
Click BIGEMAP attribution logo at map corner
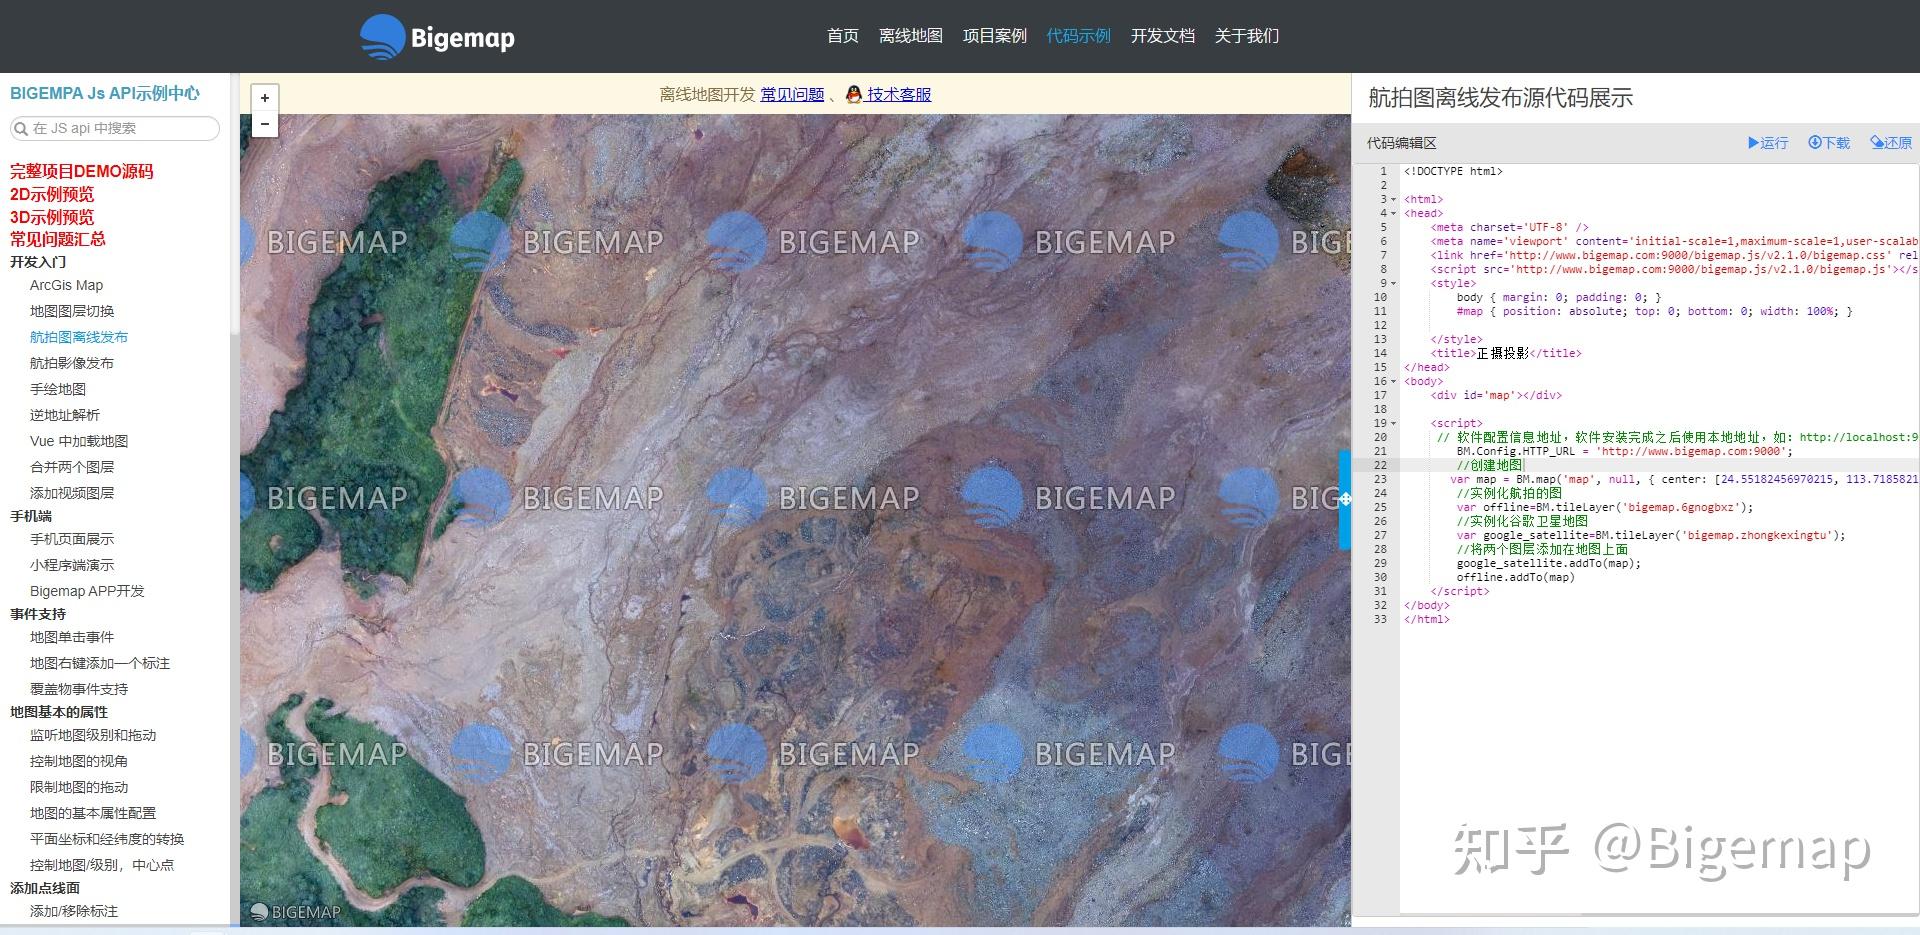tap(295, 912)
